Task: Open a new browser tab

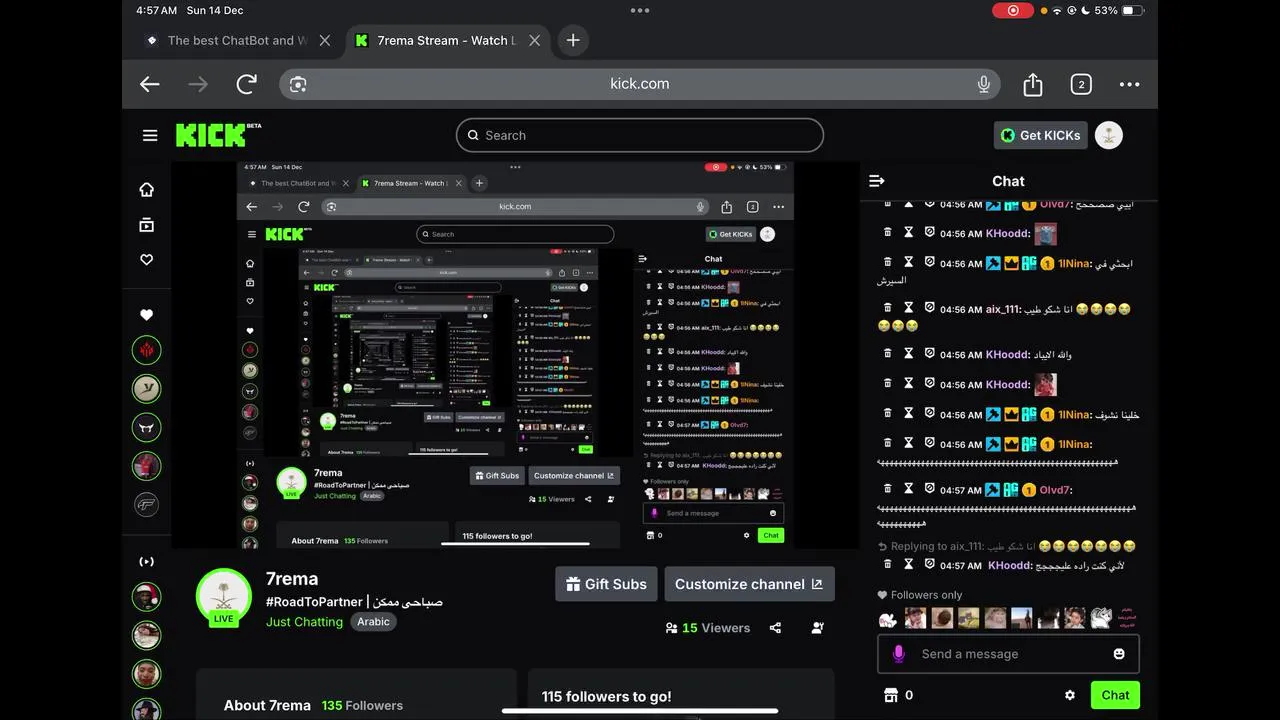Action: point(573,40)
